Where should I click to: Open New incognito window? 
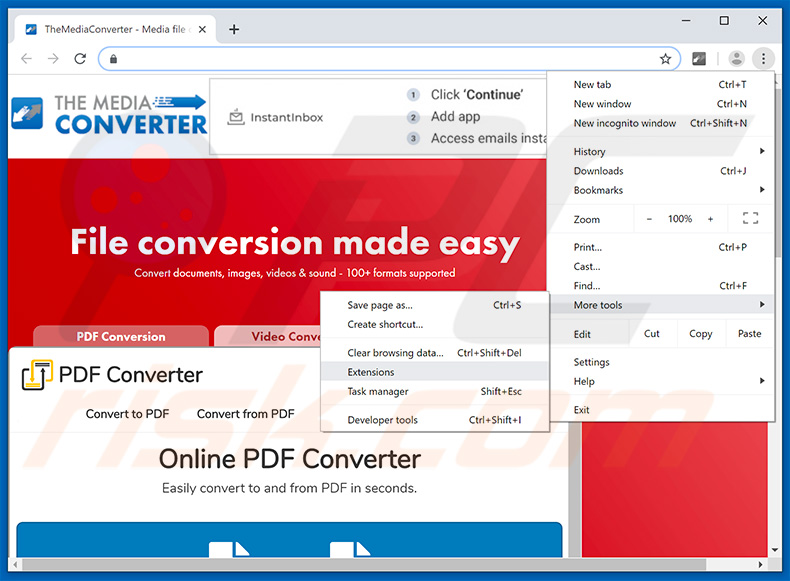click(661, 123)
